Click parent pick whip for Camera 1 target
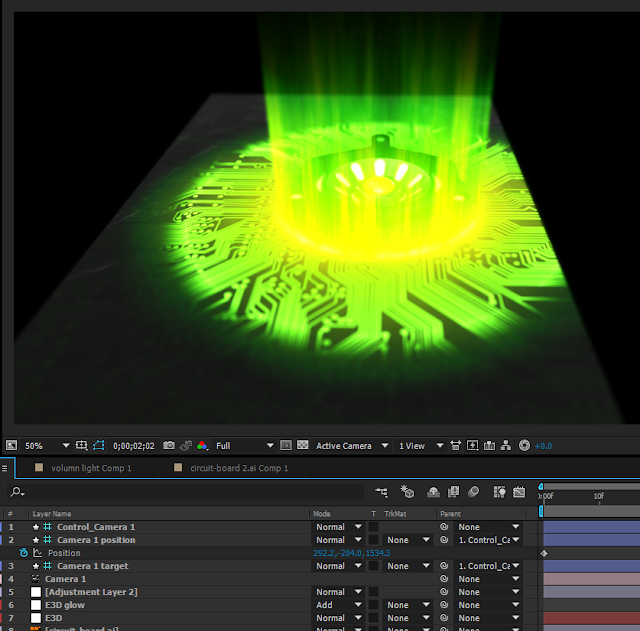The height and width of the screenshot is (631, 640). [x=444, y=566]
